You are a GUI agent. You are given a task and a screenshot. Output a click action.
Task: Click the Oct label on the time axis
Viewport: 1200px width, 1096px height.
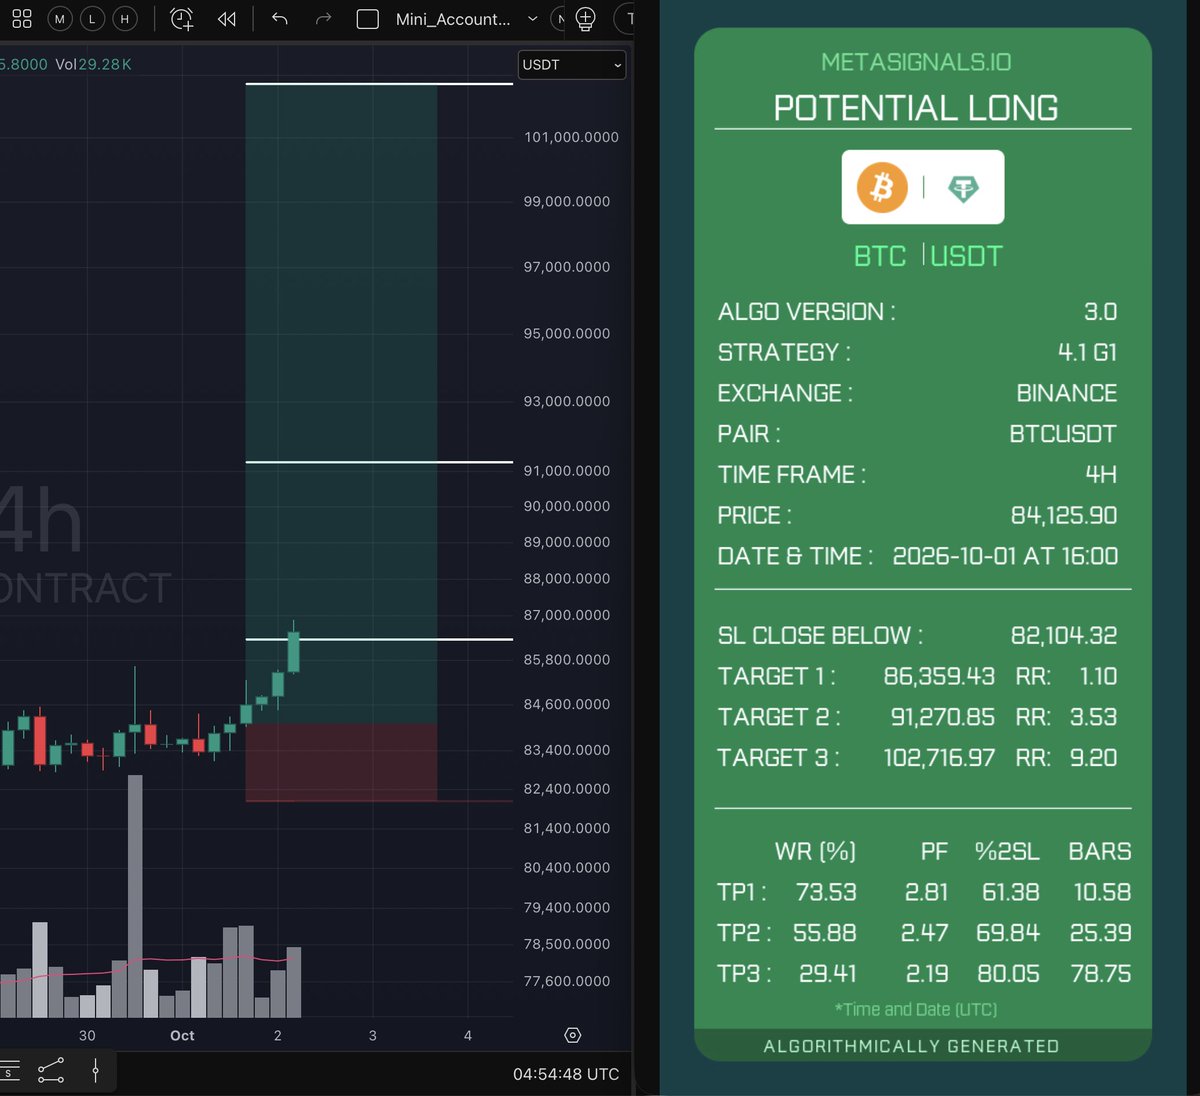tap(182, 1035)
